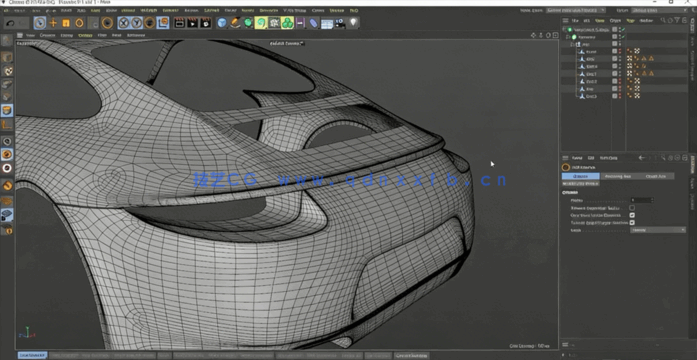
Task: Toggle the X axis lock
Action: [124, 23]
